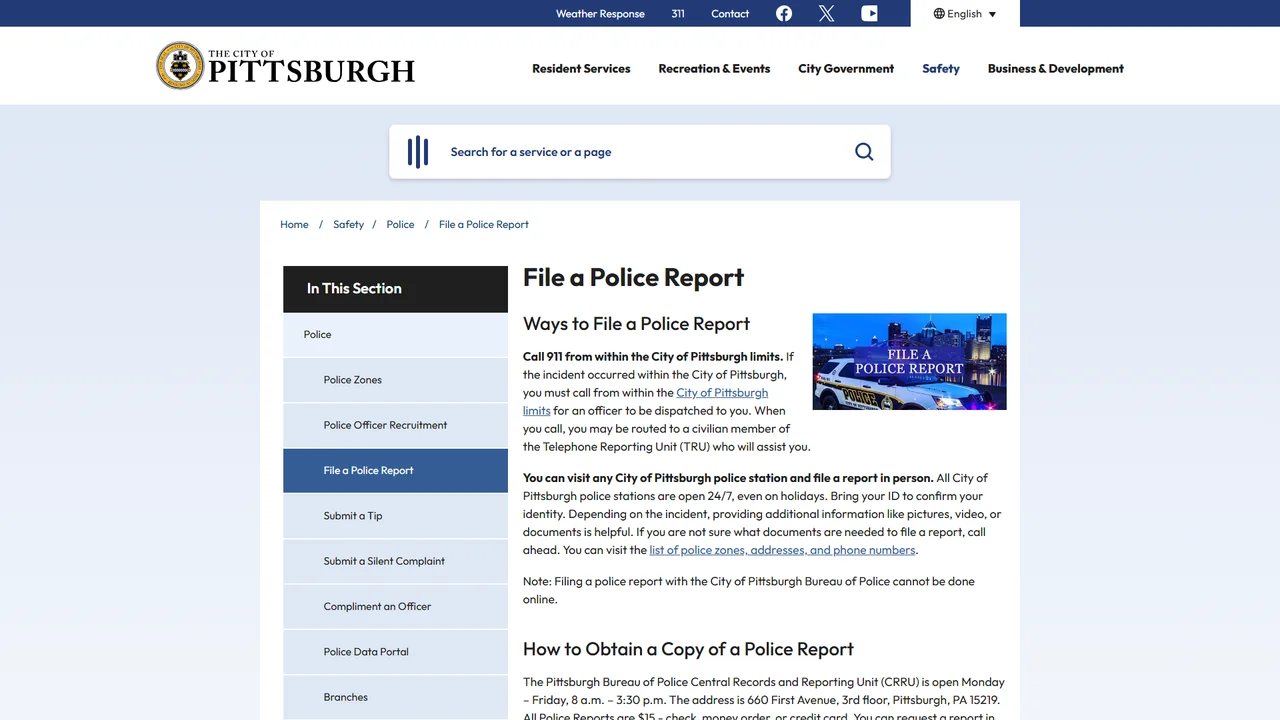Open the City Government menu

846,69
